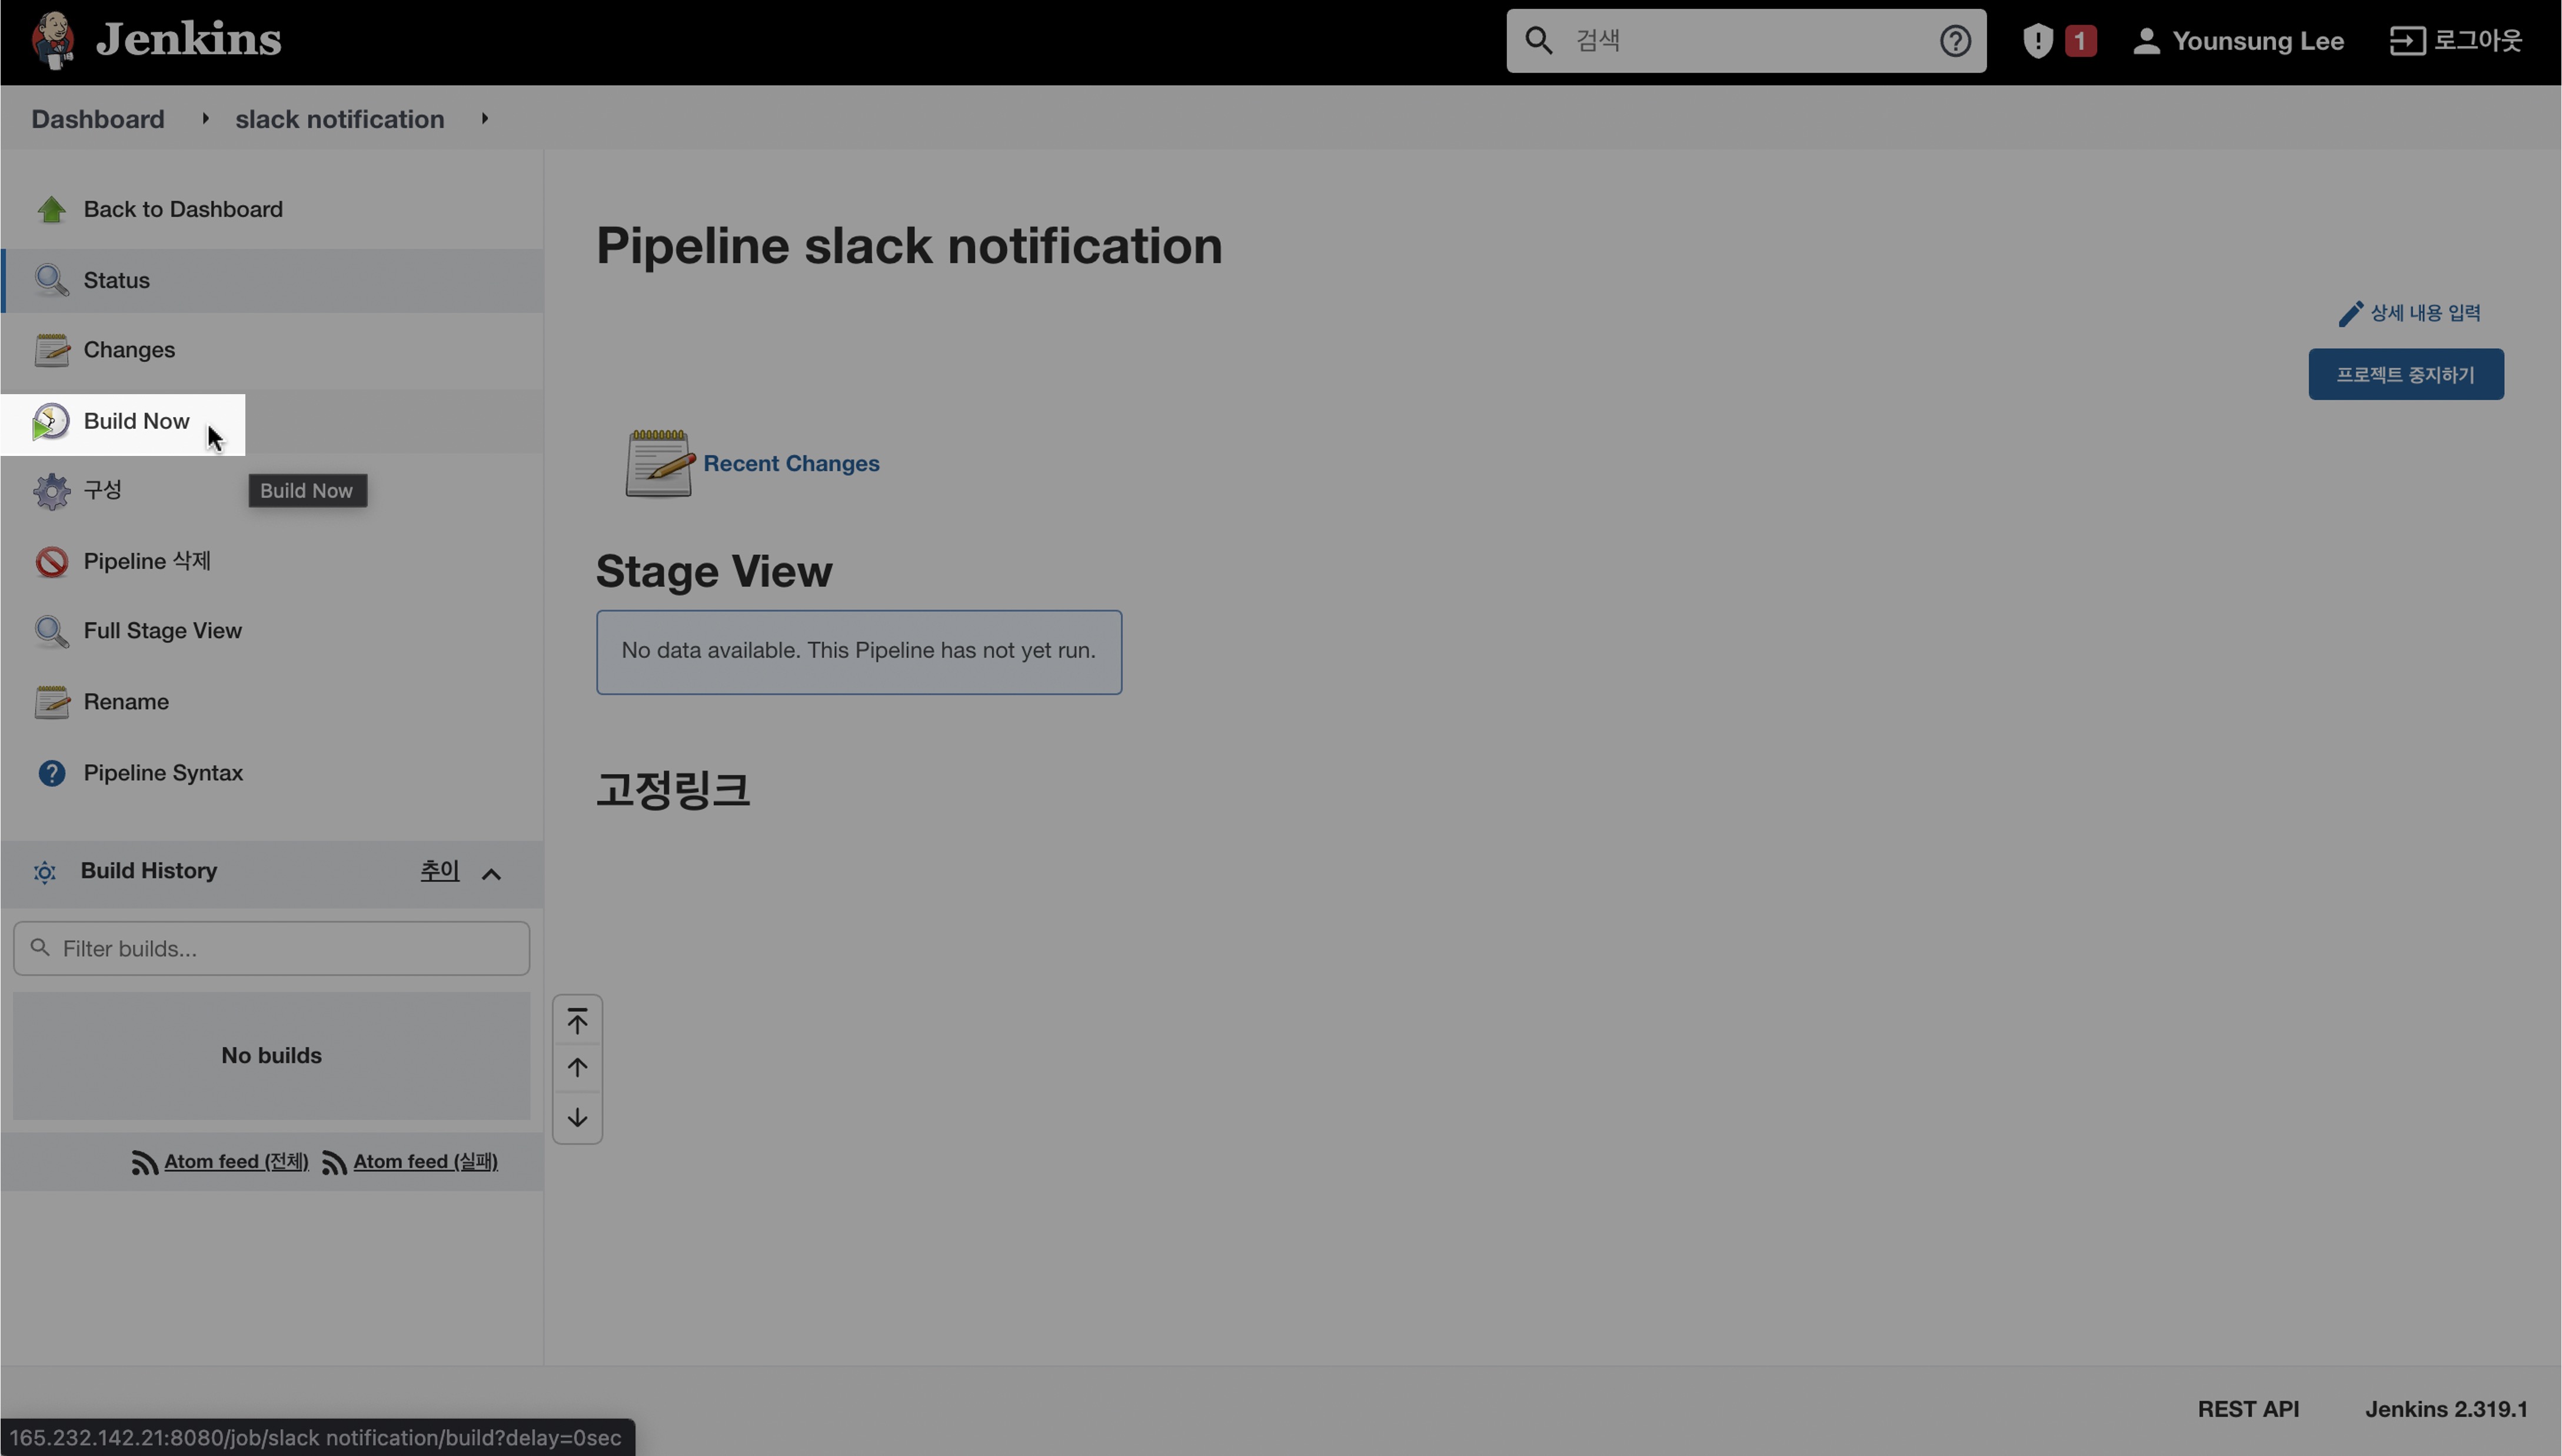Collapse the Build History panel chevron

[491, 875]
